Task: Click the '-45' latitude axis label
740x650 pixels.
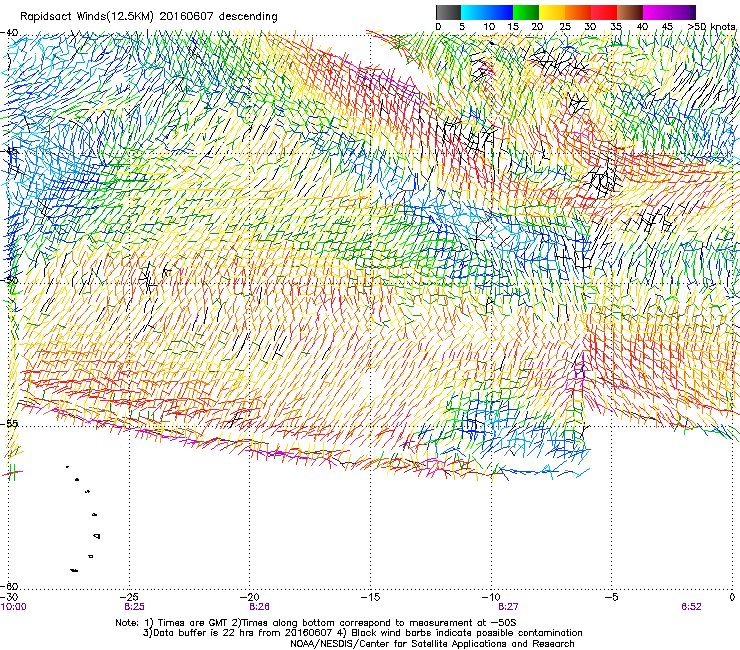Action: [x=10, y=152]
